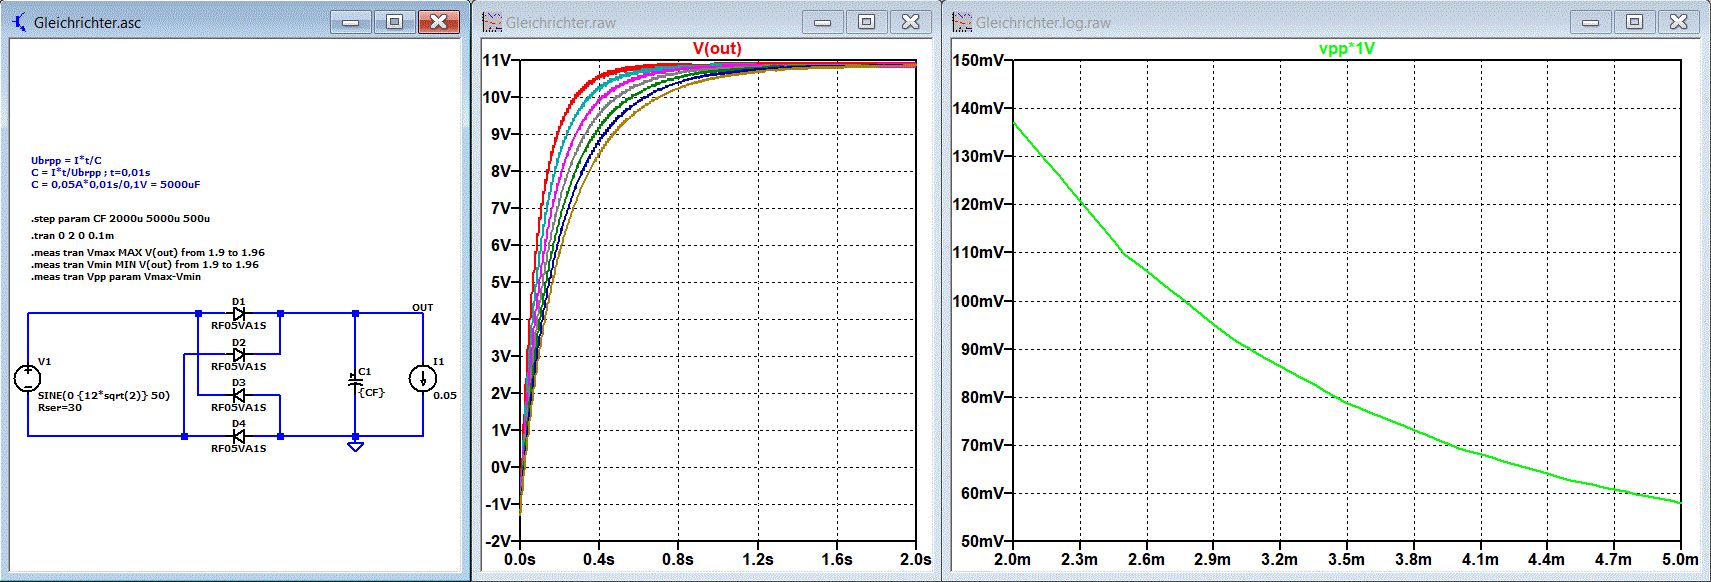Select diode D1 symbol in the schematic

(x=239, y=313)
